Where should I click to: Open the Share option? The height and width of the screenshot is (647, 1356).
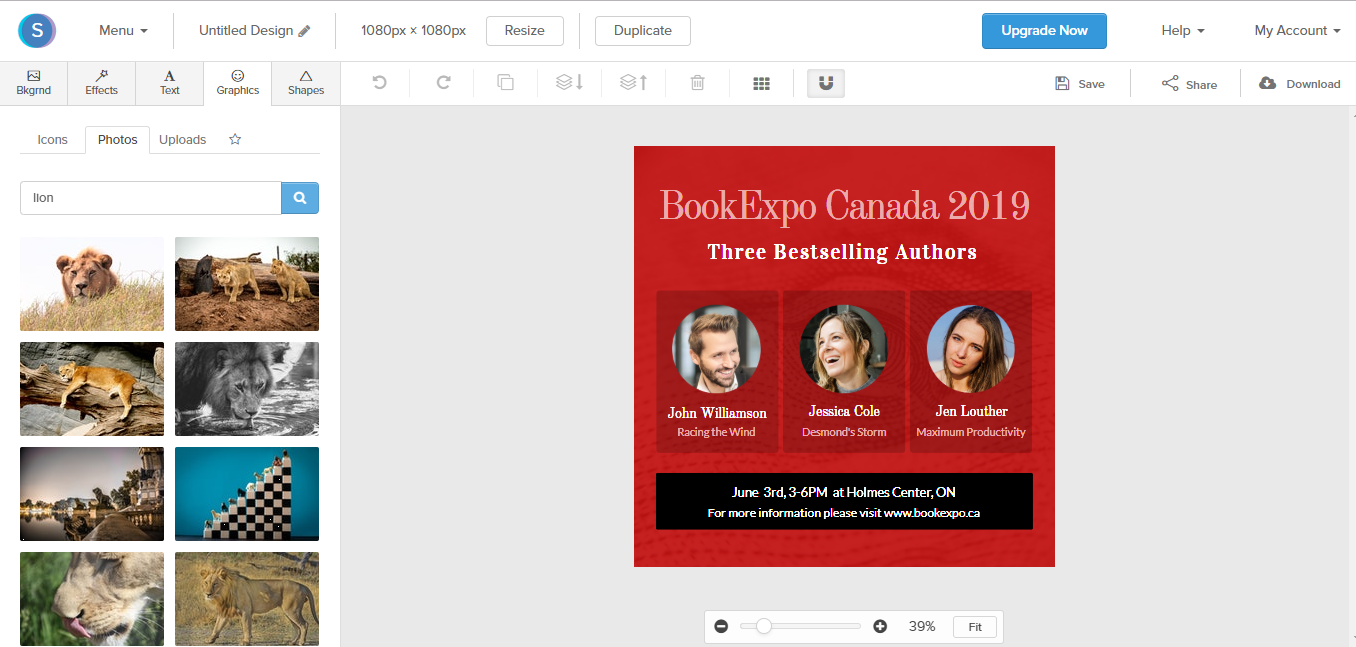coord(1189,84)
